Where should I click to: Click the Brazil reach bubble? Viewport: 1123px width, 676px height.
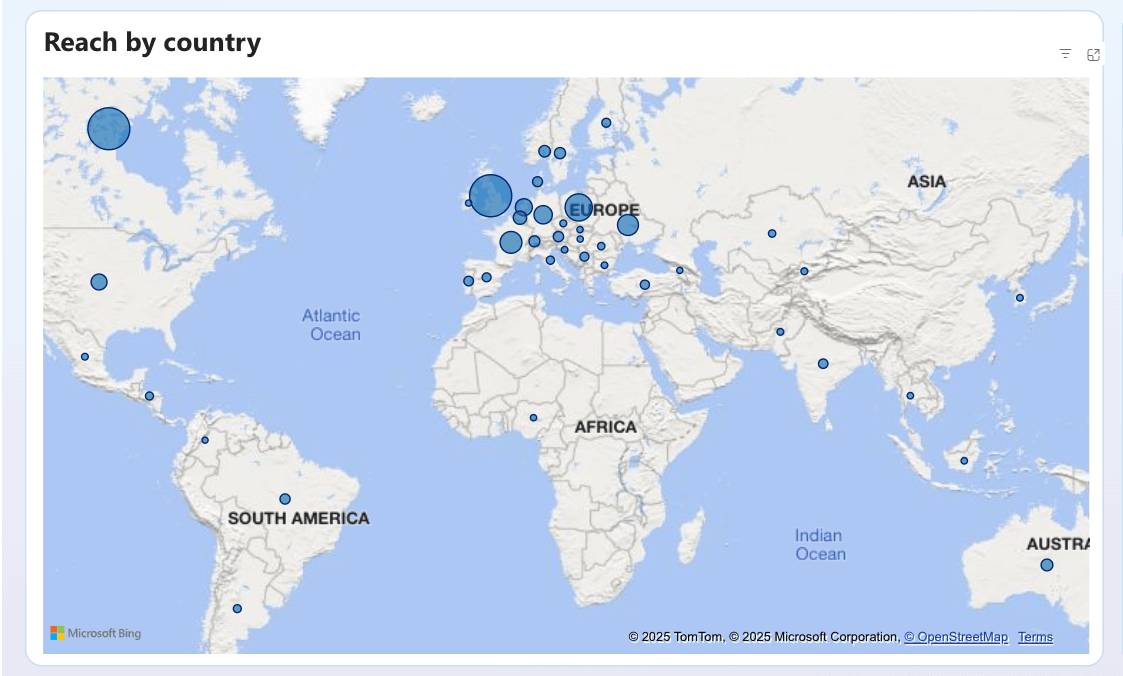[x=285, y=499]
